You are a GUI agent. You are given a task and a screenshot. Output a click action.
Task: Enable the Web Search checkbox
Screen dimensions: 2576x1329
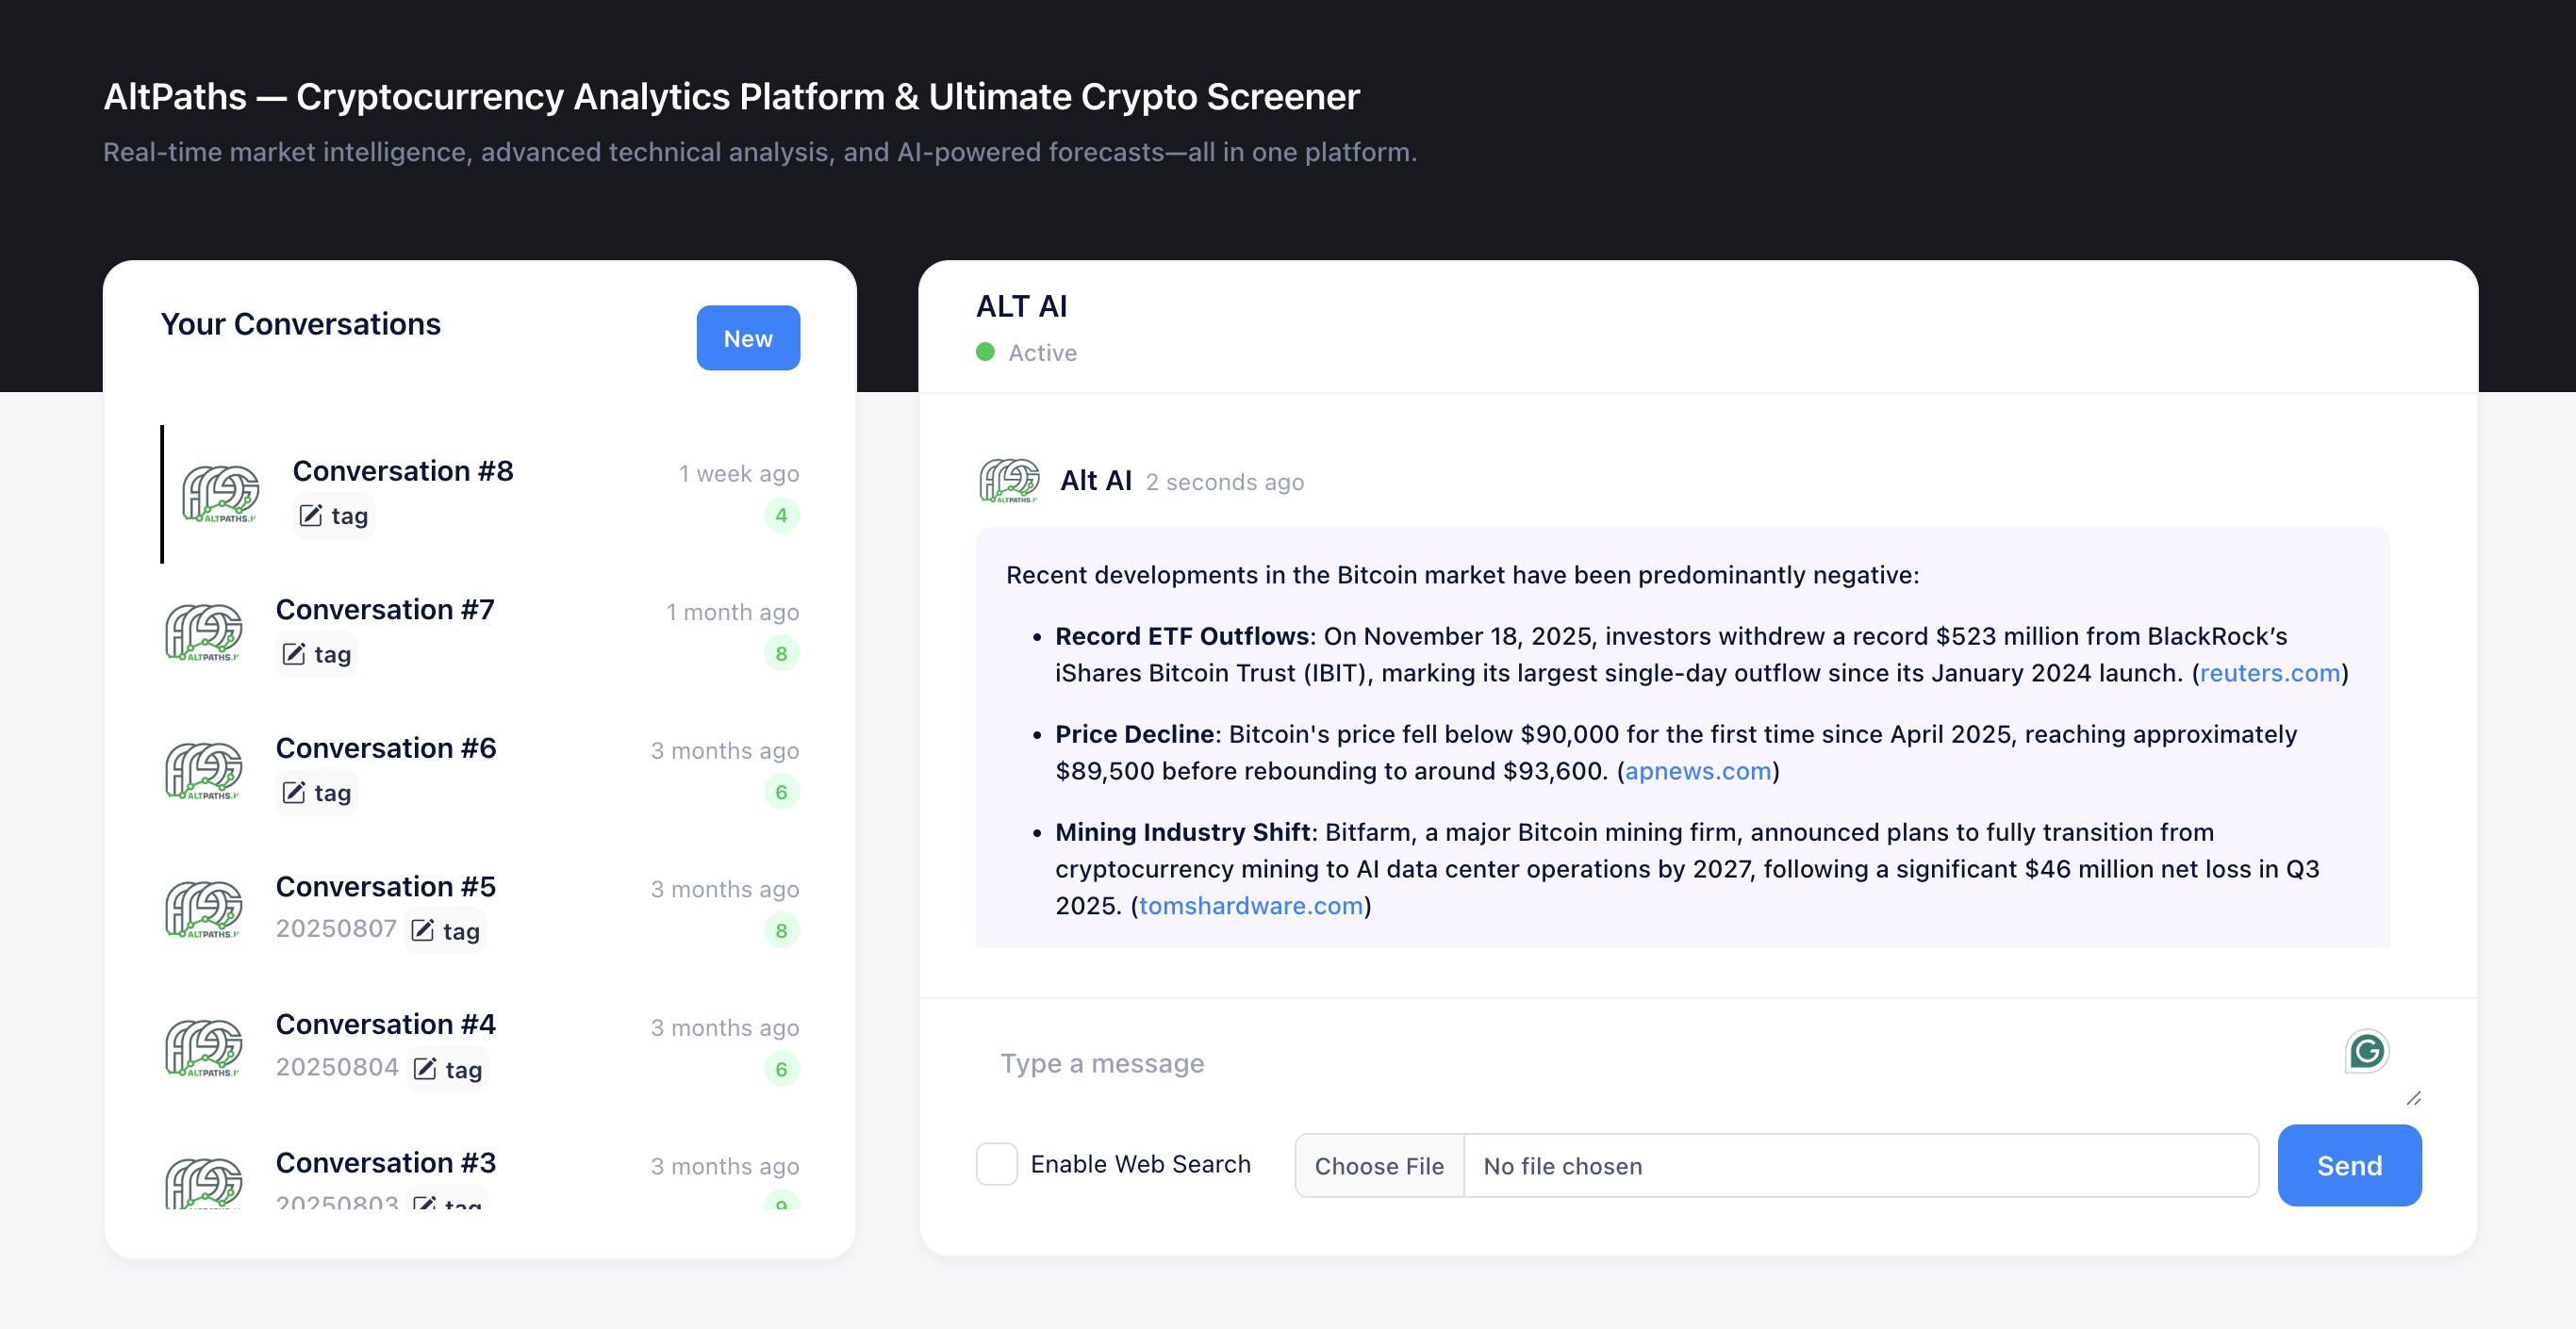(x=997, y=1164)
